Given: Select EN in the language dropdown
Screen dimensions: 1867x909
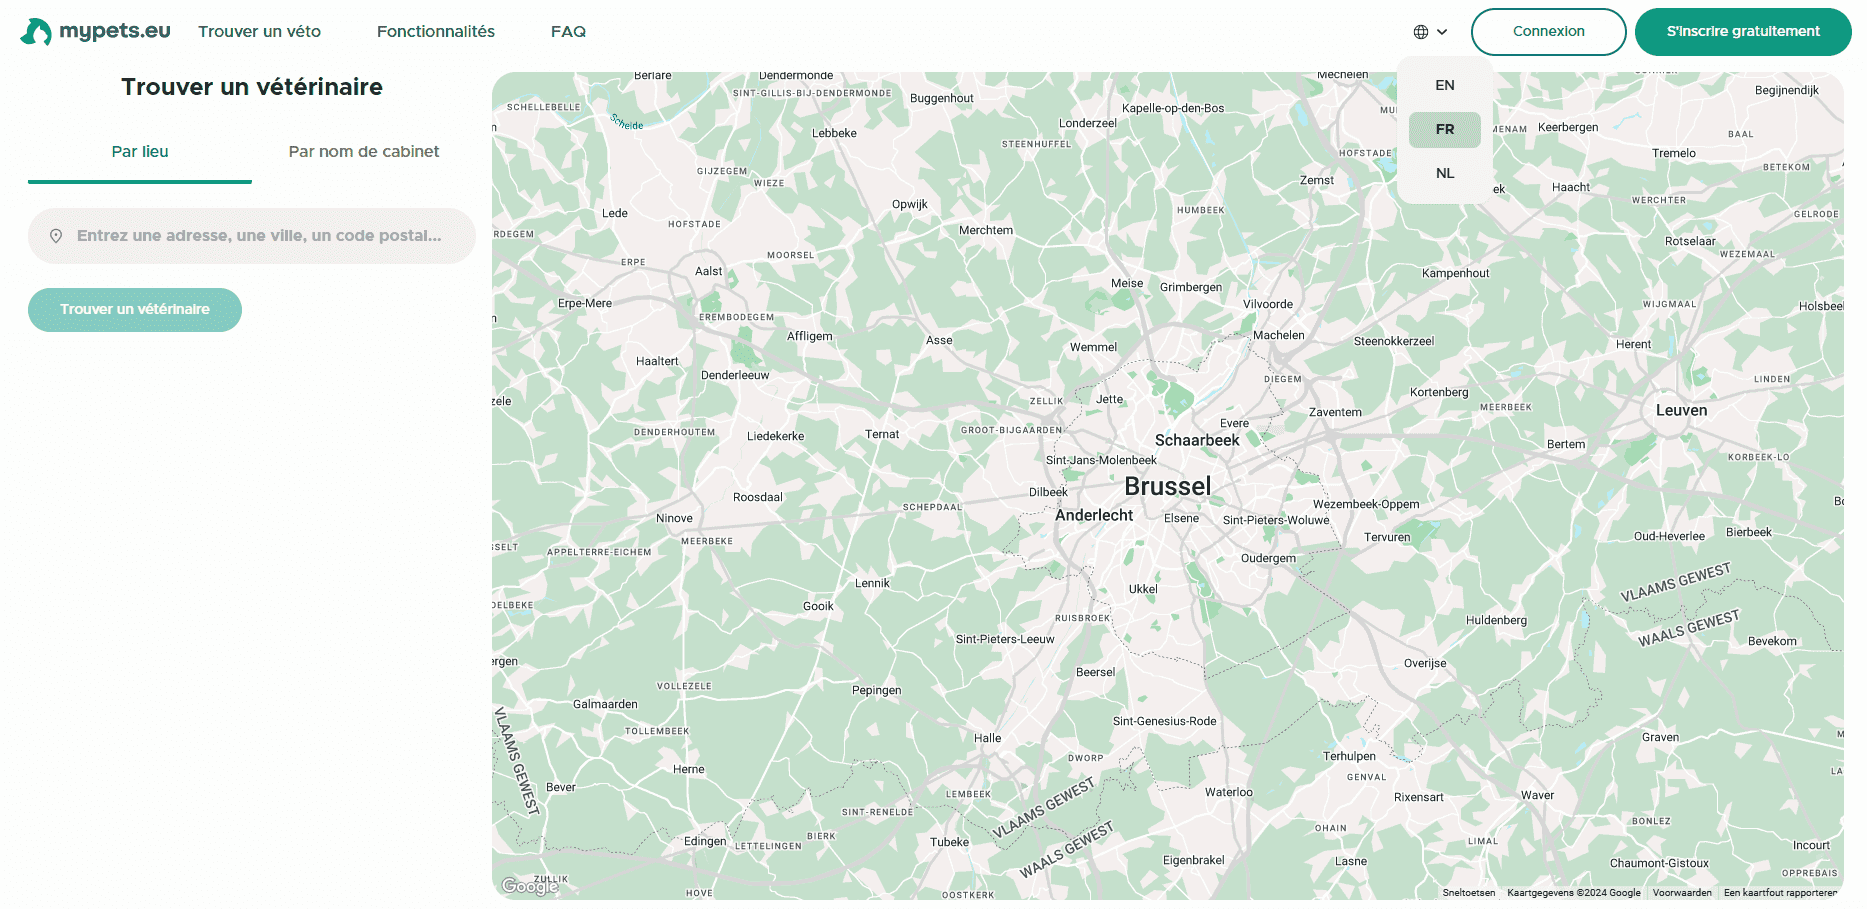Looking at the screenshot, I should coord(1444,85).
